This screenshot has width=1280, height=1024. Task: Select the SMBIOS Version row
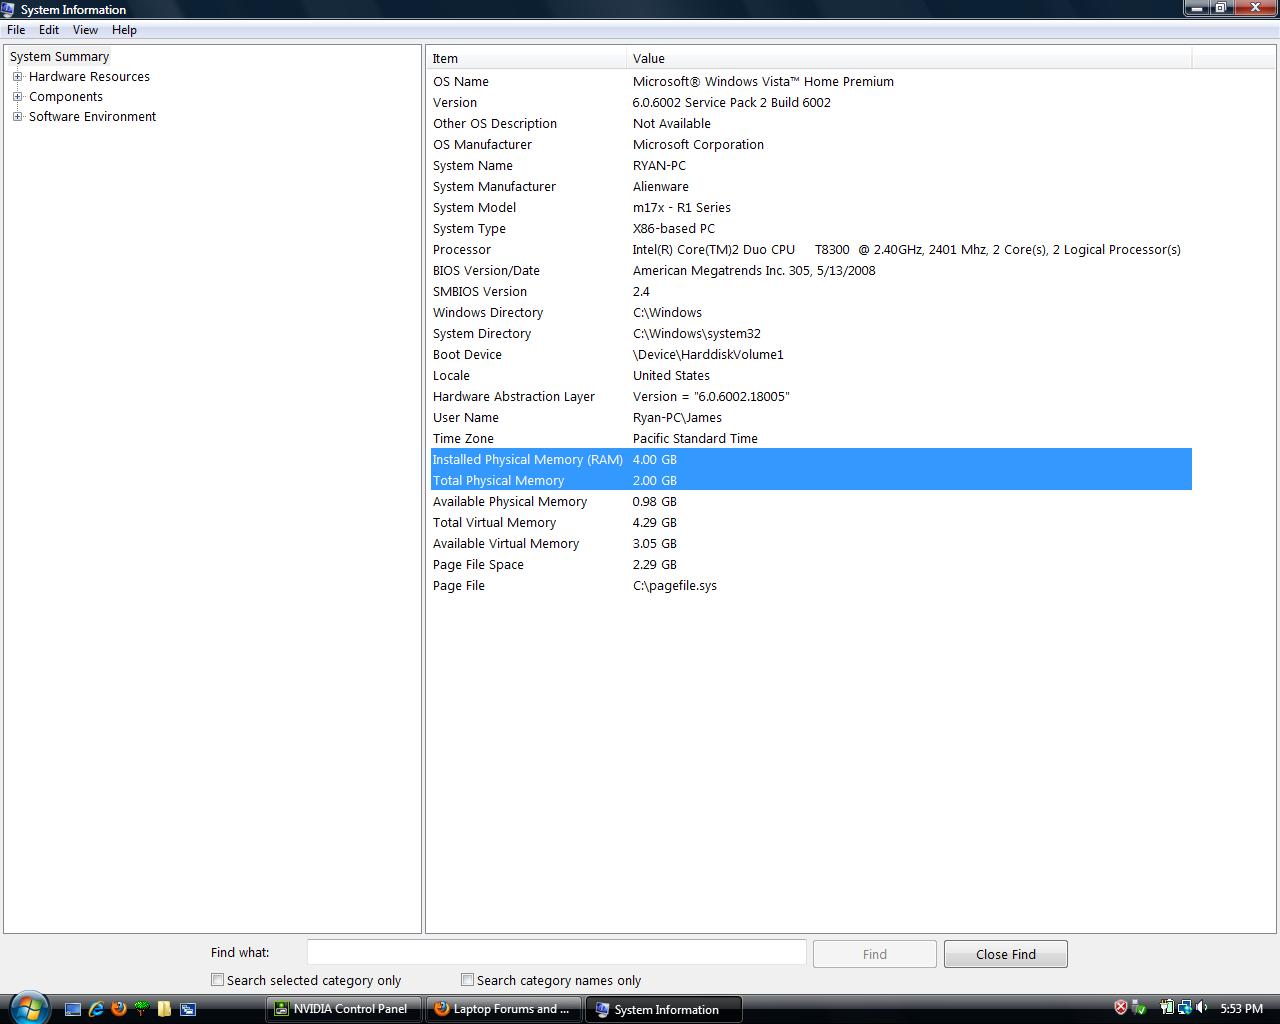click(x=811, y=292)
